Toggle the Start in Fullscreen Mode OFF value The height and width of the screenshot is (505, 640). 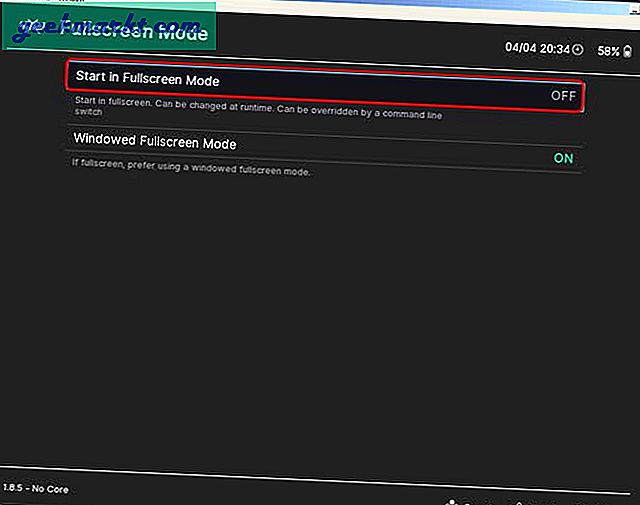(x=563, y=96)
